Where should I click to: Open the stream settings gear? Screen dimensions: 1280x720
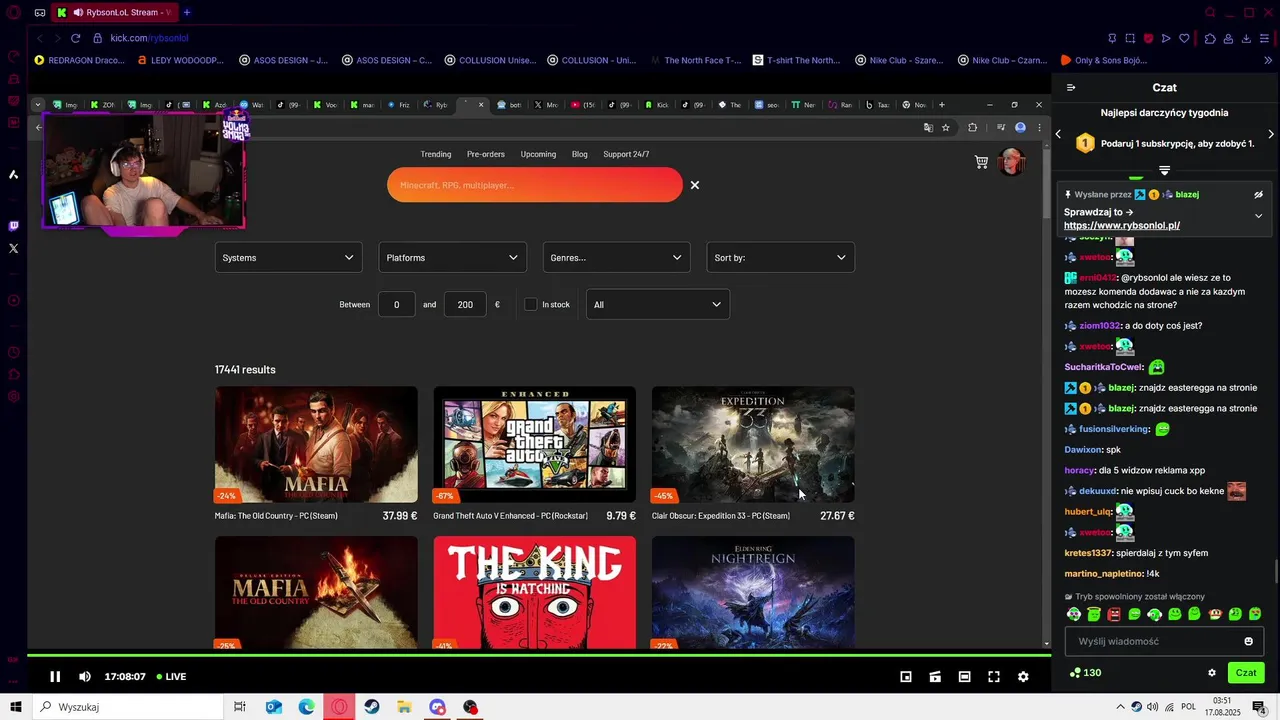1023,677
